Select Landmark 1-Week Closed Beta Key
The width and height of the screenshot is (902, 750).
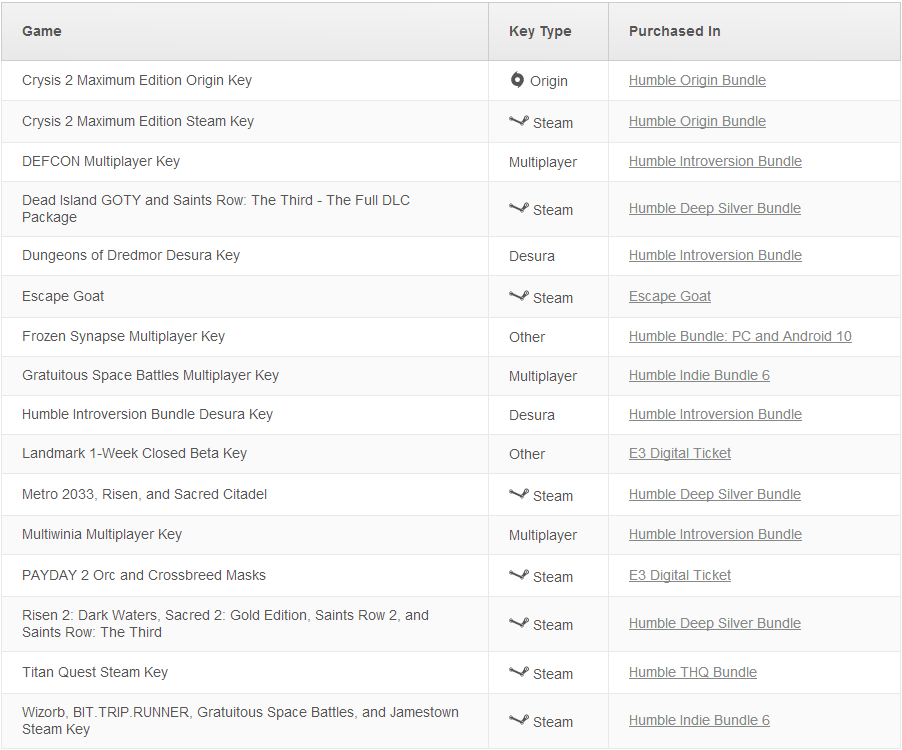134,453
